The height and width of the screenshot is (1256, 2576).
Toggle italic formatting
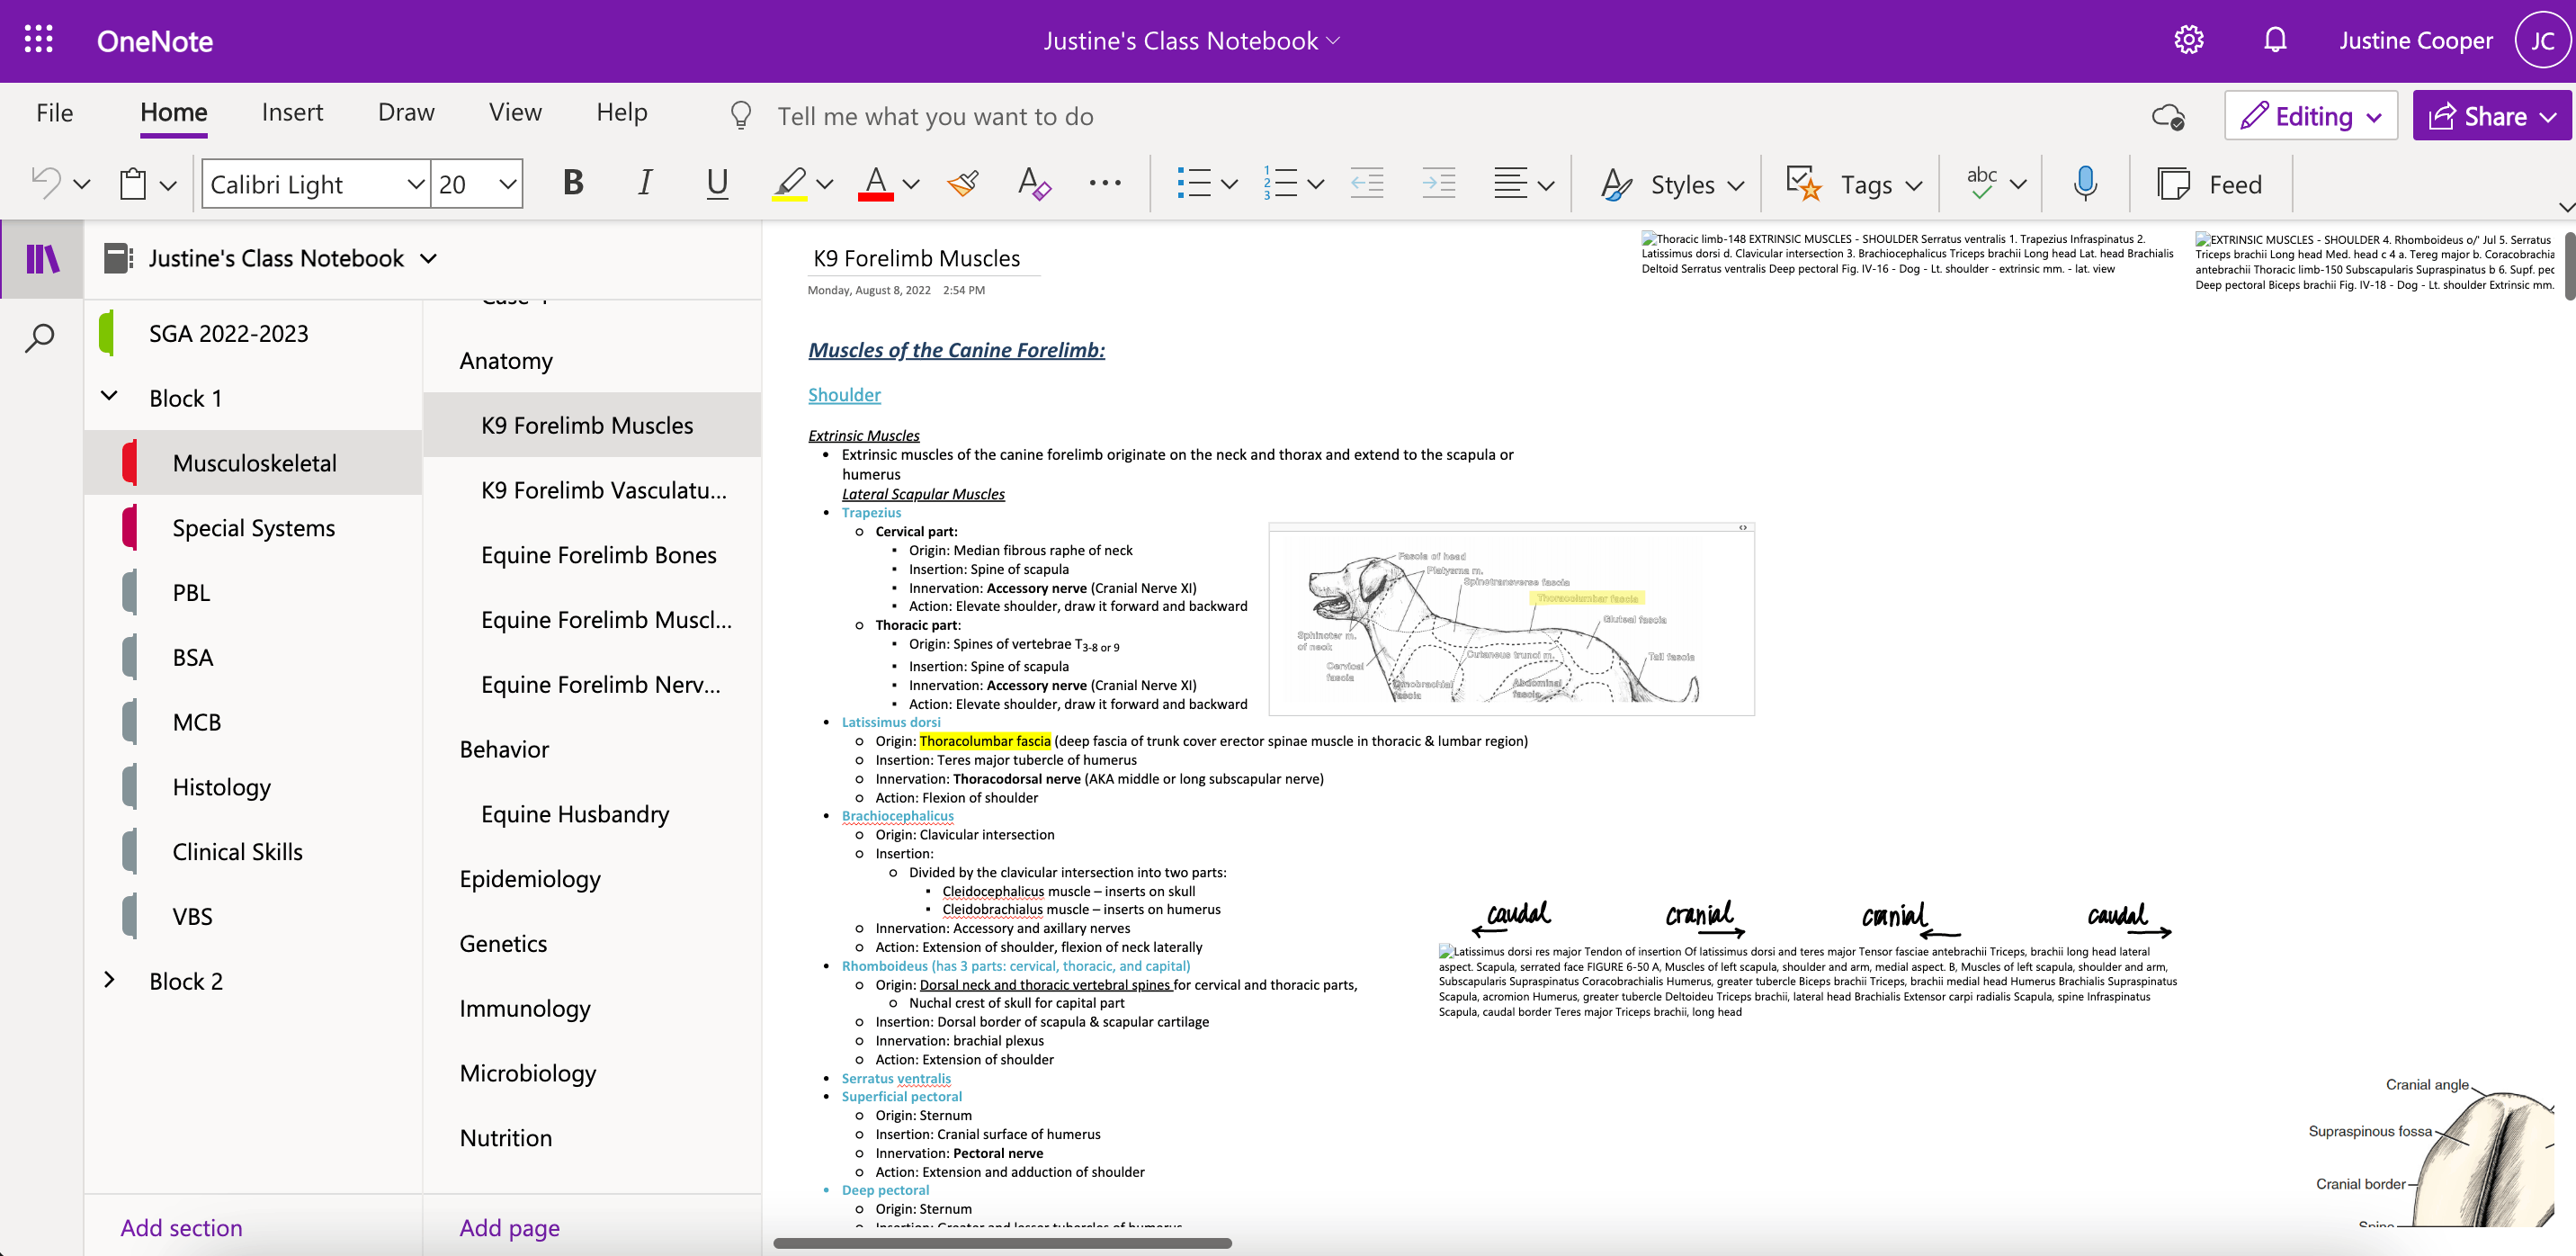tap(645, 184)
